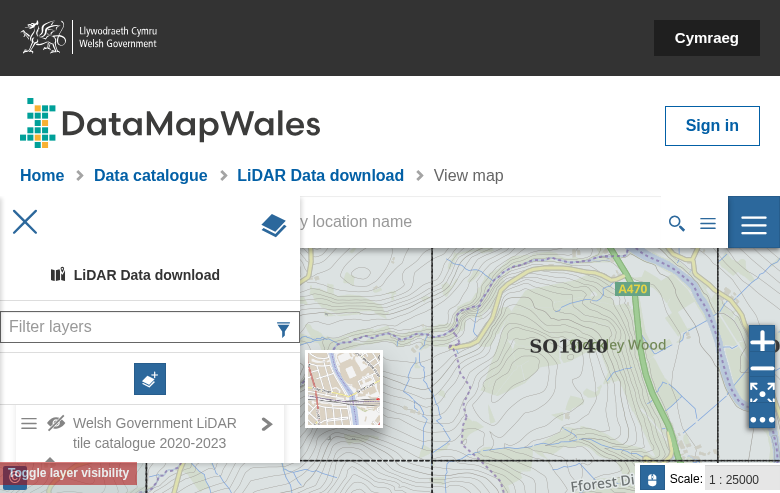Viewport: 780px width, 493px height.
Task: Zoom in on the map
Action: (x=762, y=342)
